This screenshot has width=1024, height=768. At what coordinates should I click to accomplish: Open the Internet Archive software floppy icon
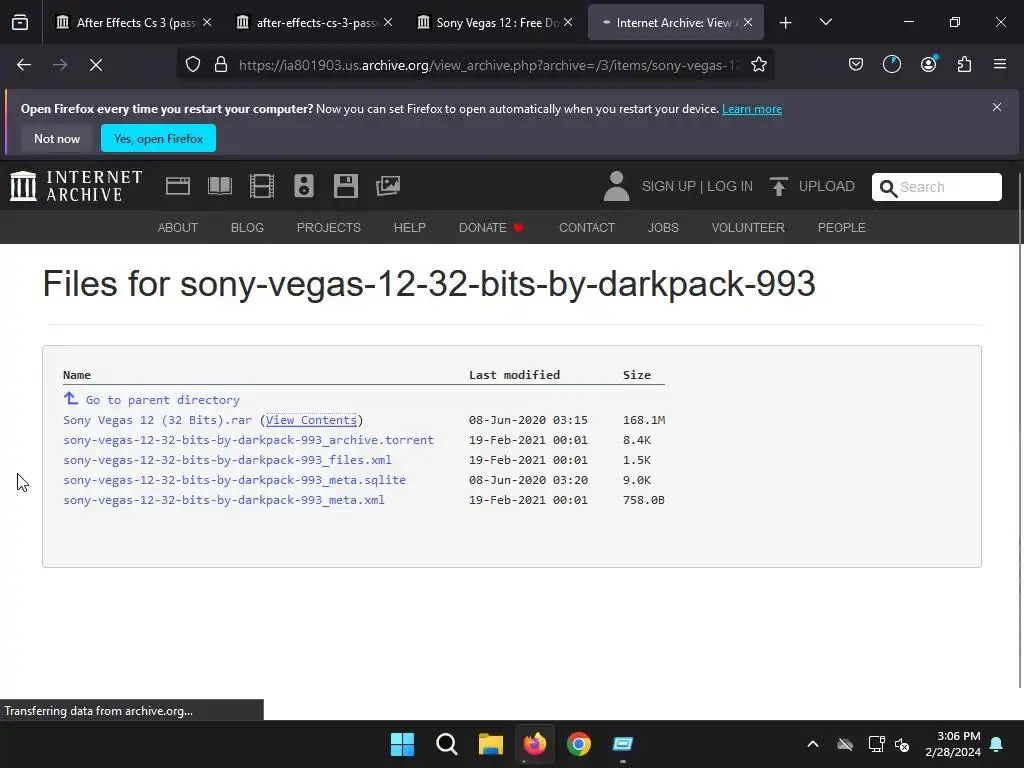(345, 186)
